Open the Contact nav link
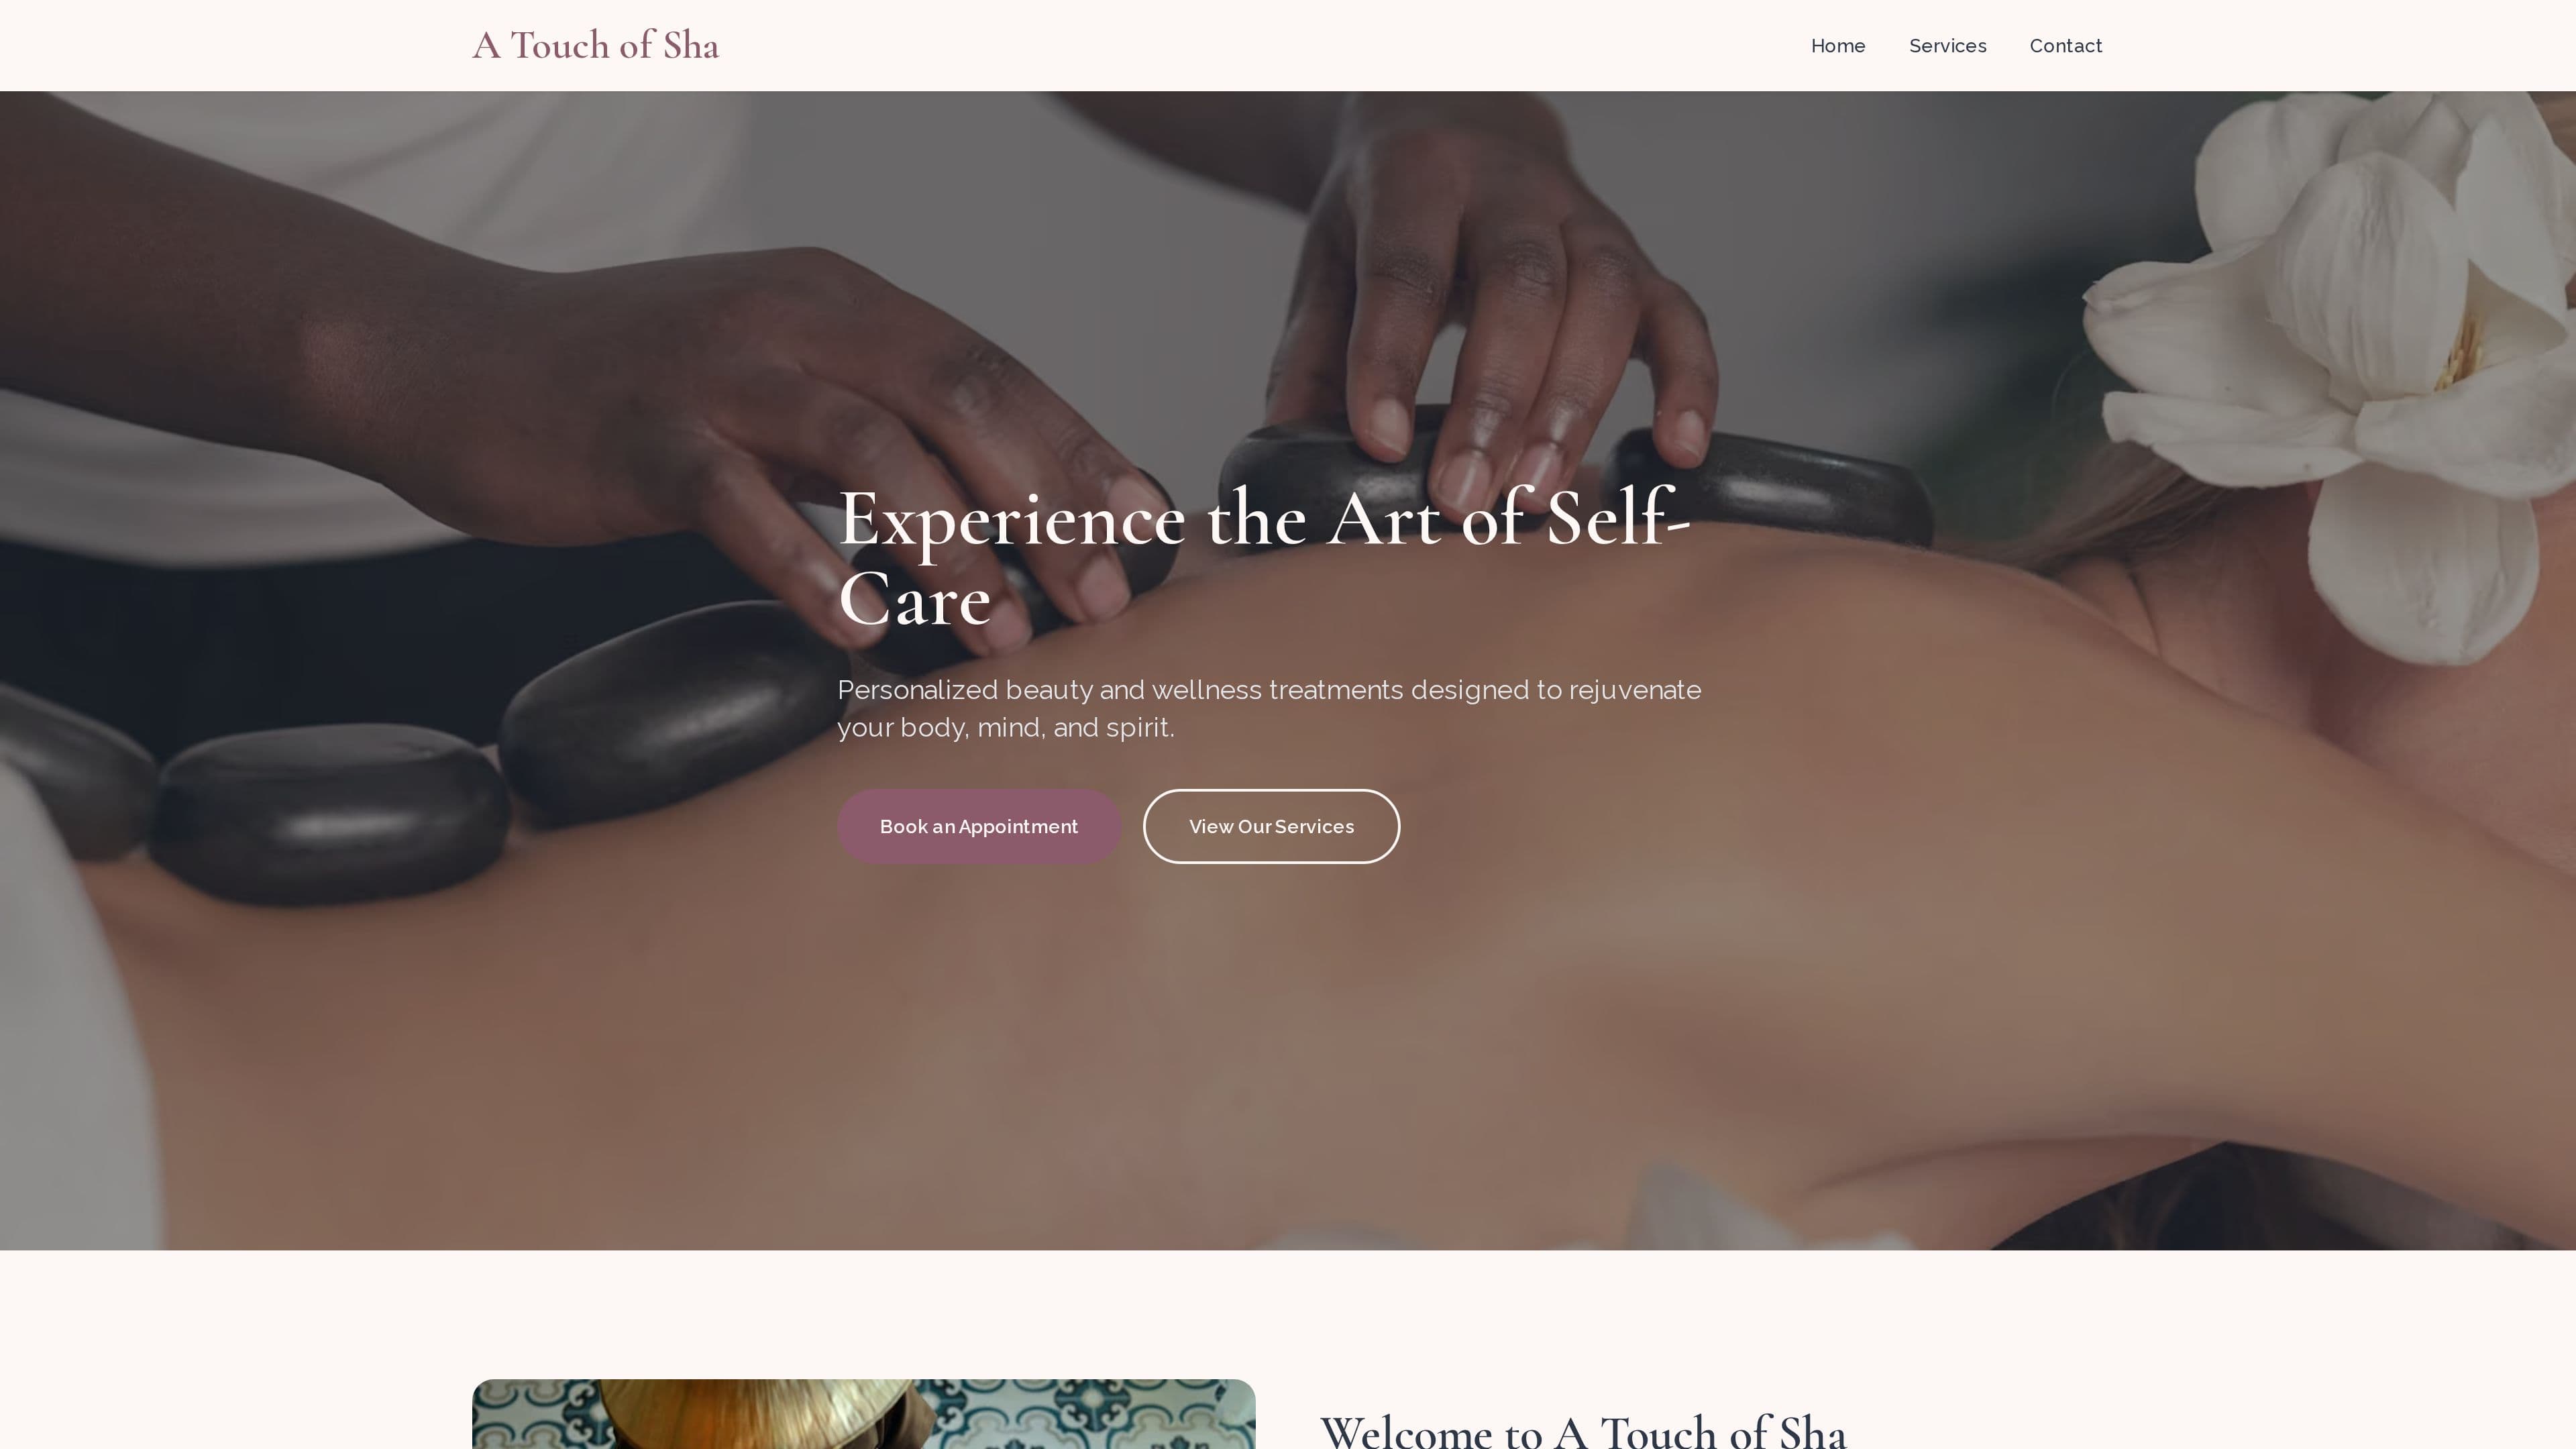The height and width of the screenshot is (1449, 2576). [2066, 46]
